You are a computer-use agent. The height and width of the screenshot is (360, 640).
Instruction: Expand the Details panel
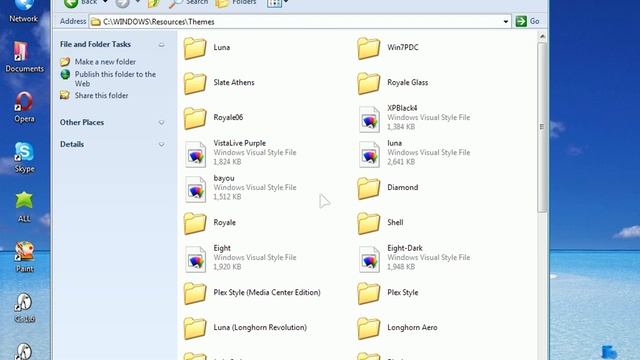[x=162, y=144]
